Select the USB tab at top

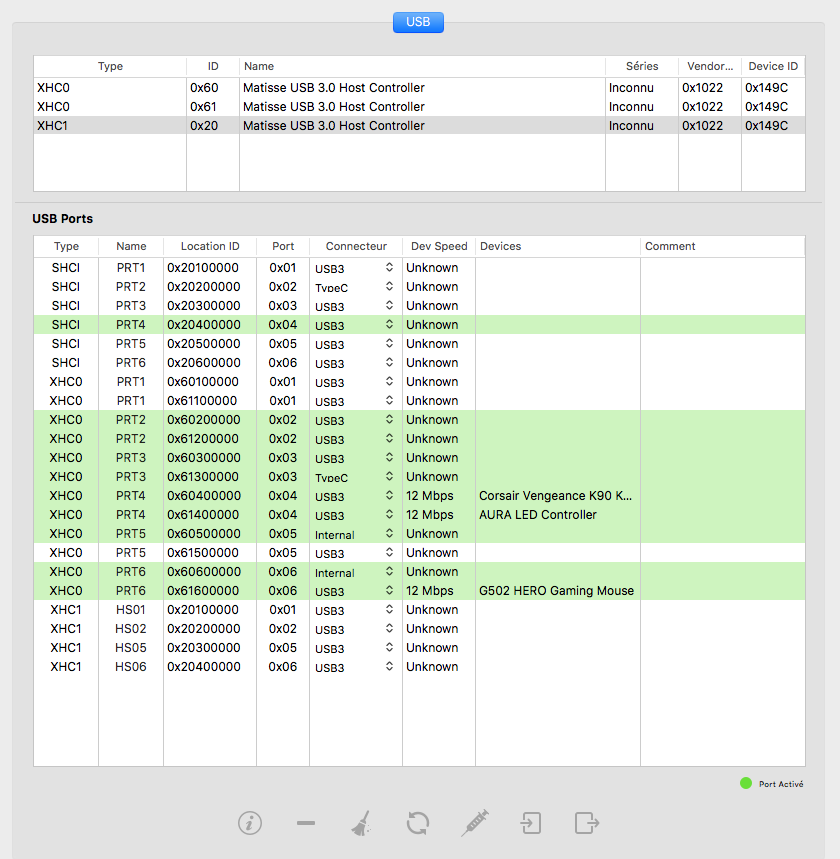[418, 22]
